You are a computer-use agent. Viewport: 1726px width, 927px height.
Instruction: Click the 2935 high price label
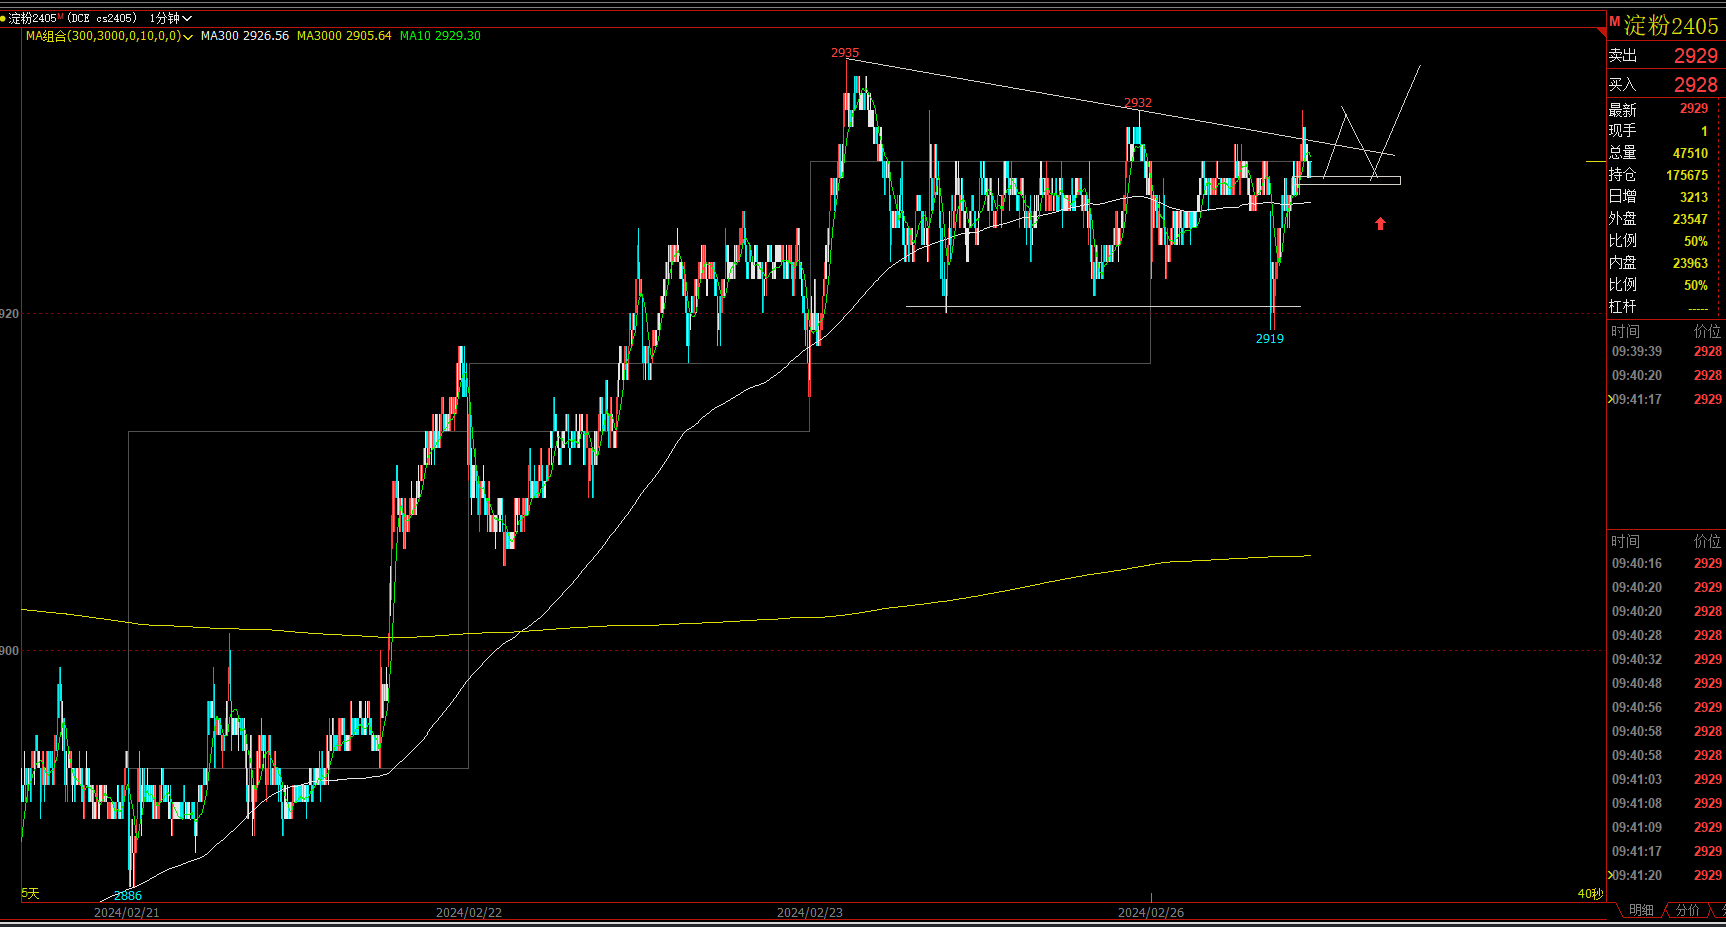[845, 53]
